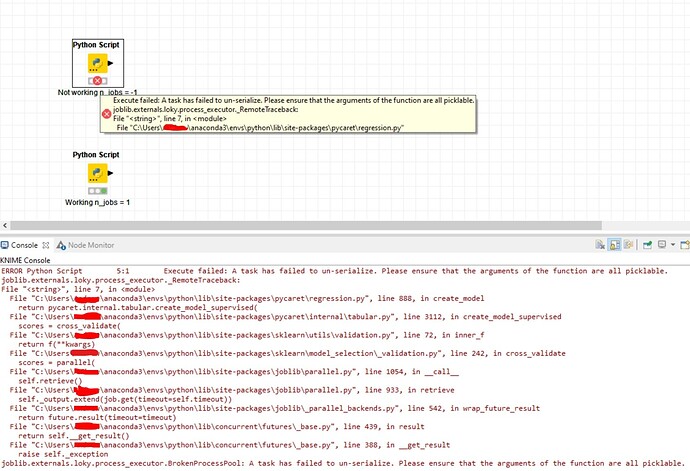This screenshot has width=690, height=471.
Task: Click console line 'return self.__get_result()'
Action: (73, 436)
